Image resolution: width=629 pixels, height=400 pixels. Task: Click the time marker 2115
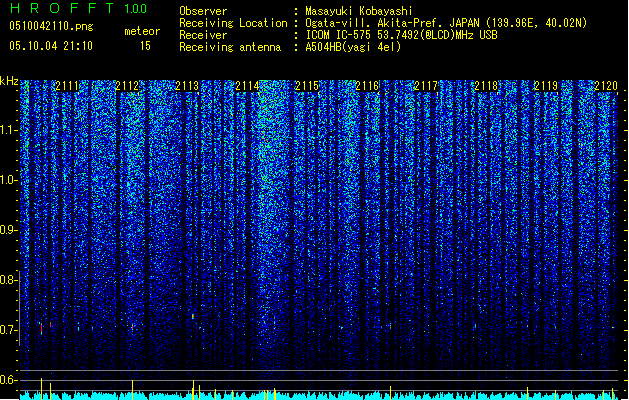(x=307, y=86)
